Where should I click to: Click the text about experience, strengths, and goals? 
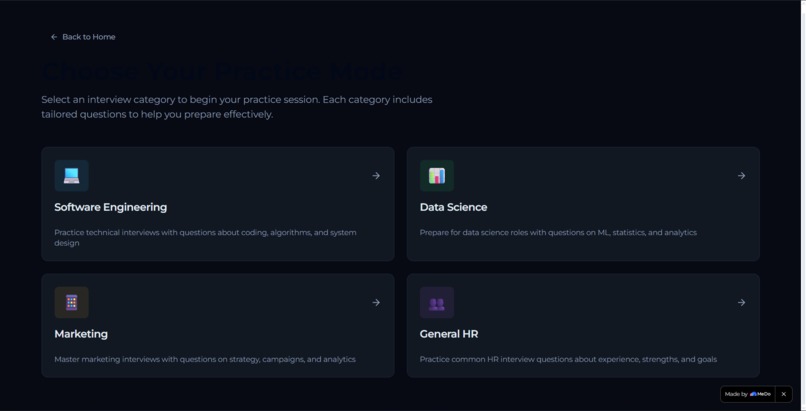point(568,359)
